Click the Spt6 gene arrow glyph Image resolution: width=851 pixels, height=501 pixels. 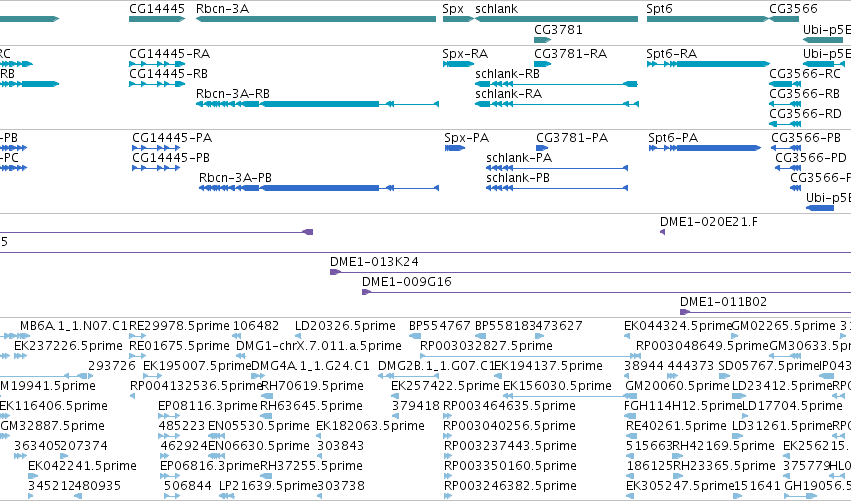coord(708,19)
